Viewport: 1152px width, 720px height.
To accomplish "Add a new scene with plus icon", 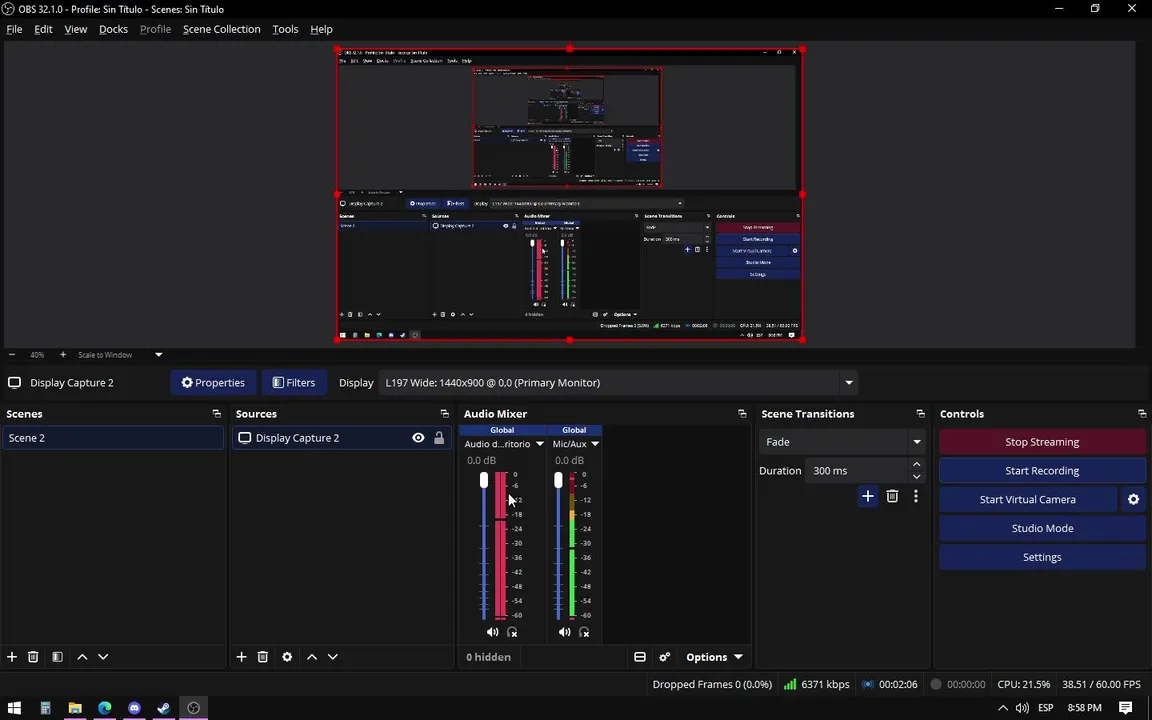I will pyautogui.click(x=12, y=657).
